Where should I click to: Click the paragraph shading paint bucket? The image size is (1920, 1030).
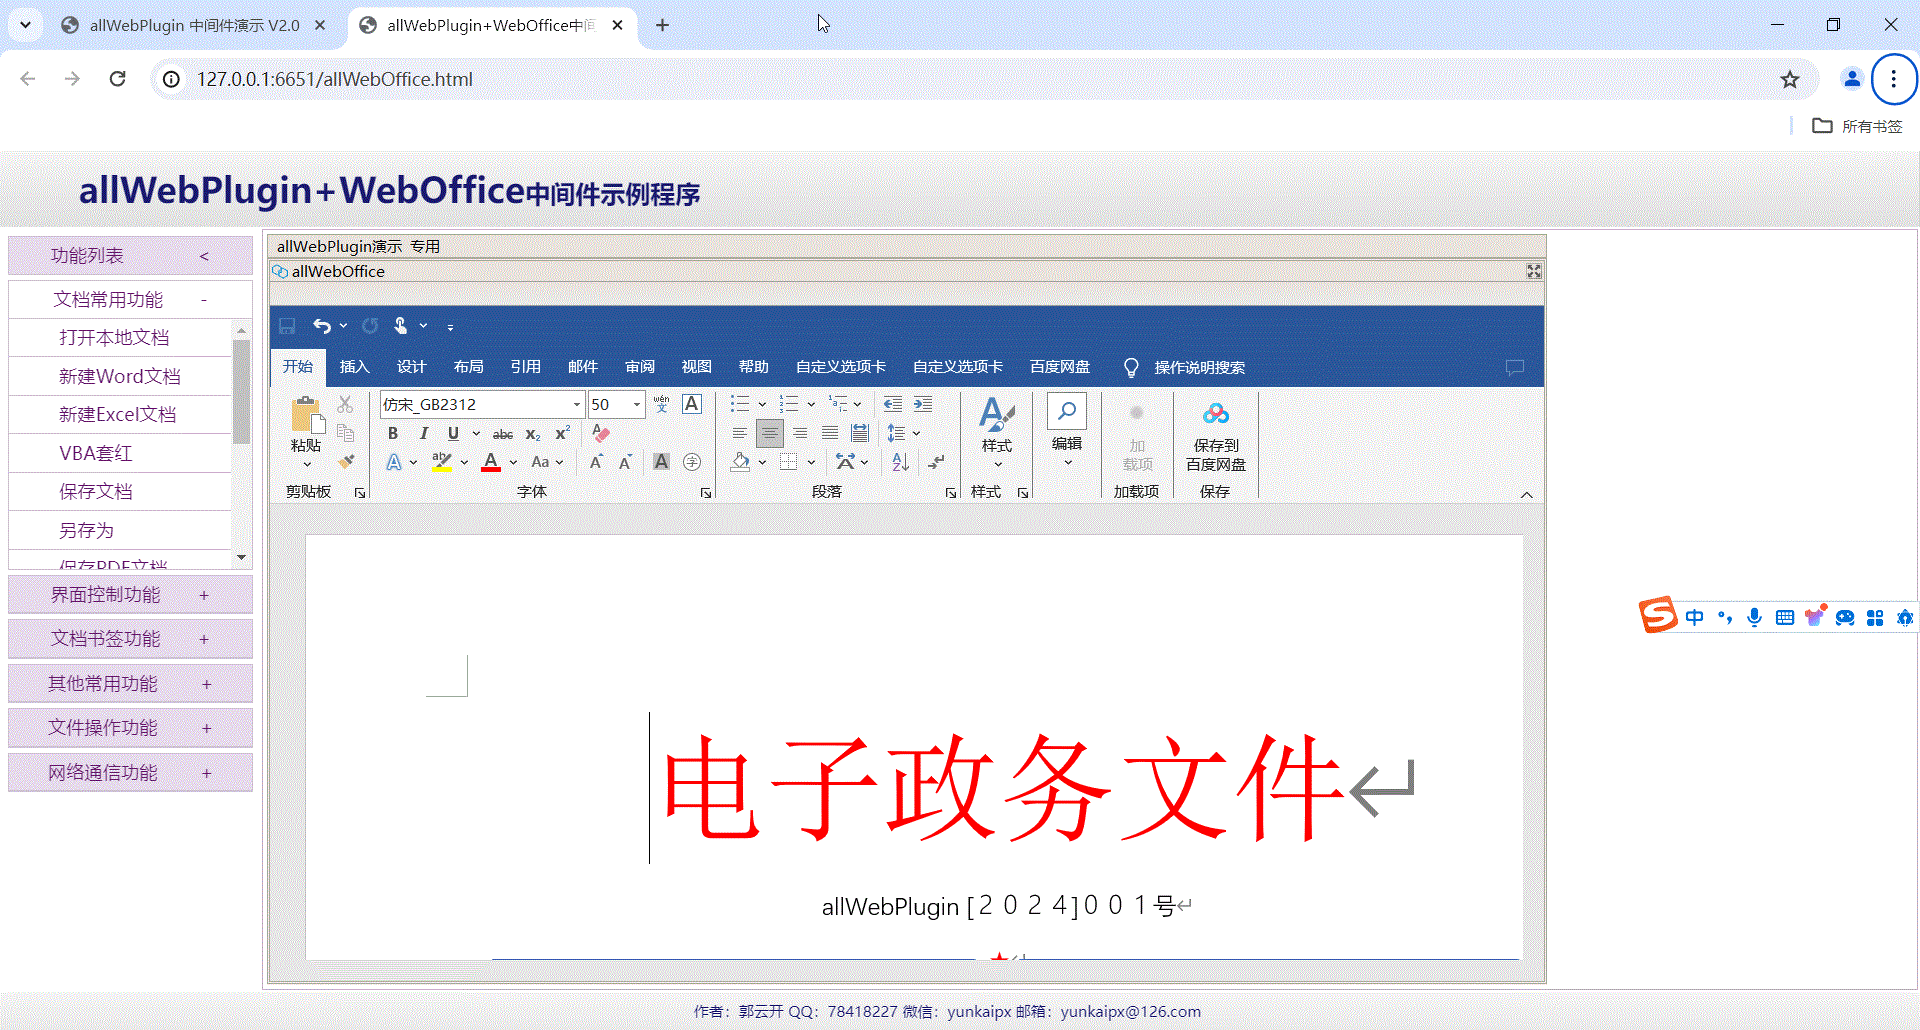pyautogui.click(x=740, y=462)
